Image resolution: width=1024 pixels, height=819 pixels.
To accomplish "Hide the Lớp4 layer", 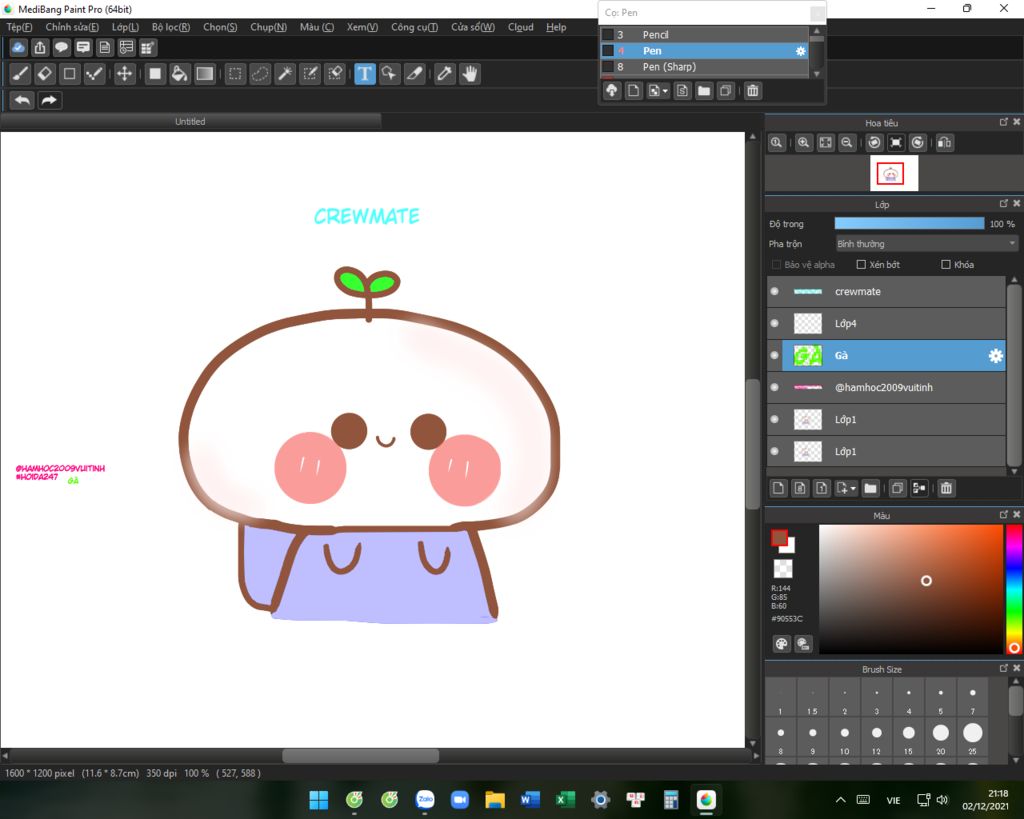I will (775, 323).
